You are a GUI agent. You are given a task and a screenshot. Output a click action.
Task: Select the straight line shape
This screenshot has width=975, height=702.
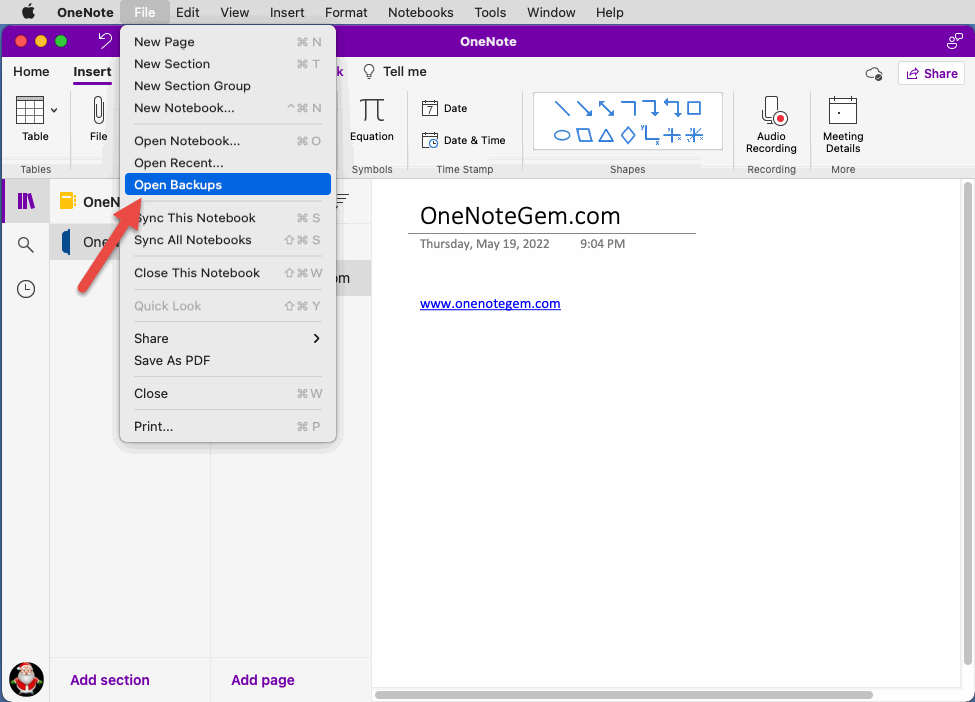tap(562, 108)
